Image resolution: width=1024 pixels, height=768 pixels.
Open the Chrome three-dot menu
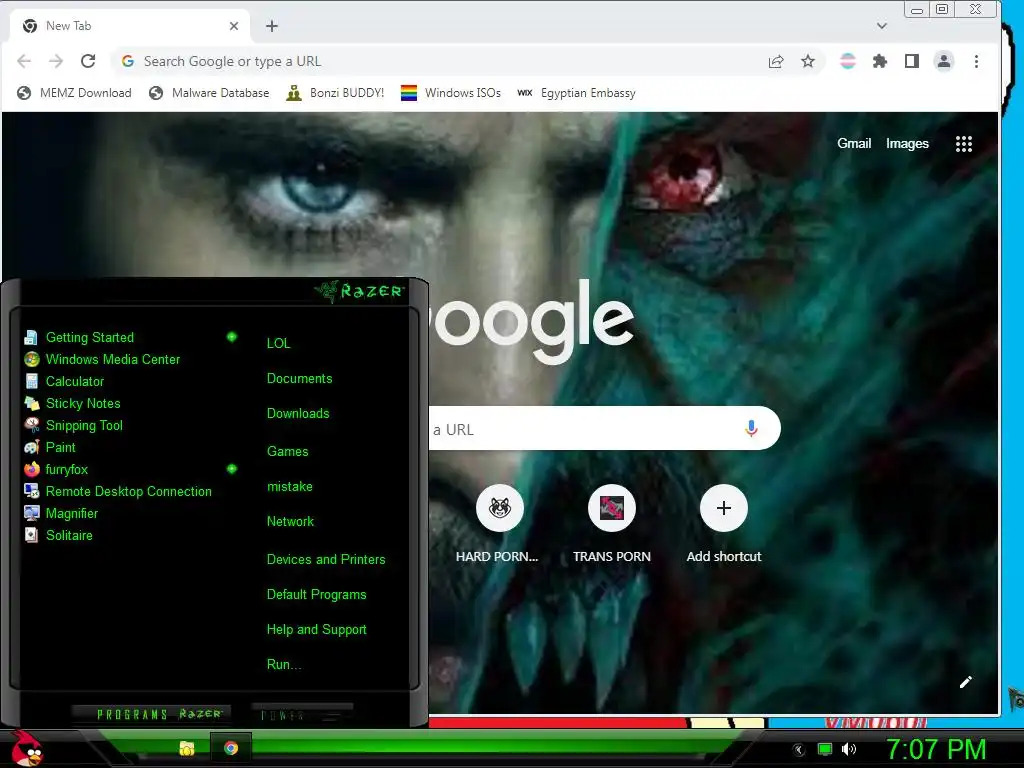(x=976, y=61)
